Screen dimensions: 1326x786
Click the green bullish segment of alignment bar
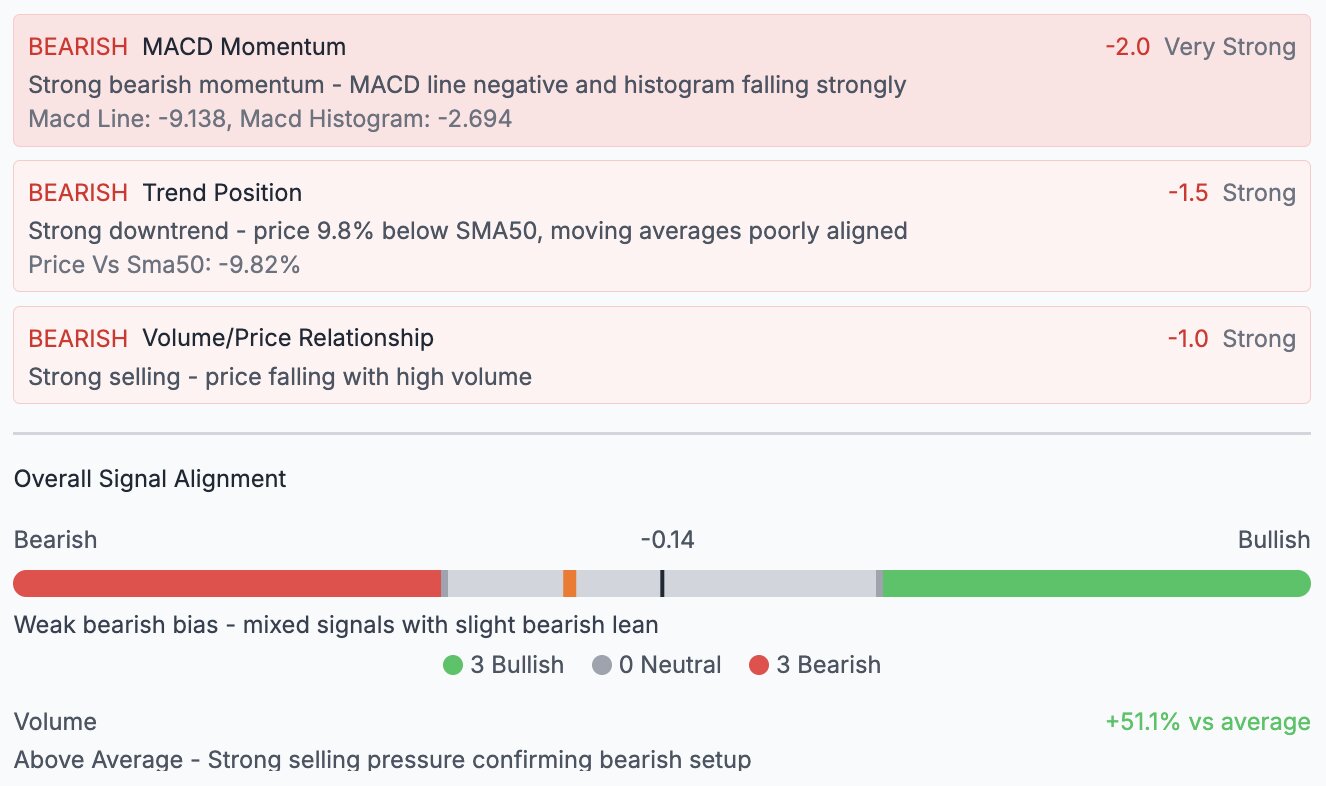[1096, 583]
